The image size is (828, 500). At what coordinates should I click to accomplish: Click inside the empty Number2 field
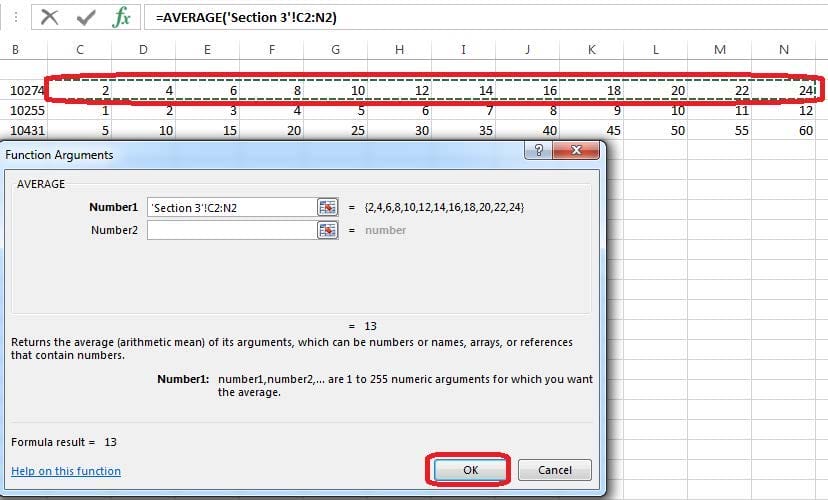click(230, 230)
